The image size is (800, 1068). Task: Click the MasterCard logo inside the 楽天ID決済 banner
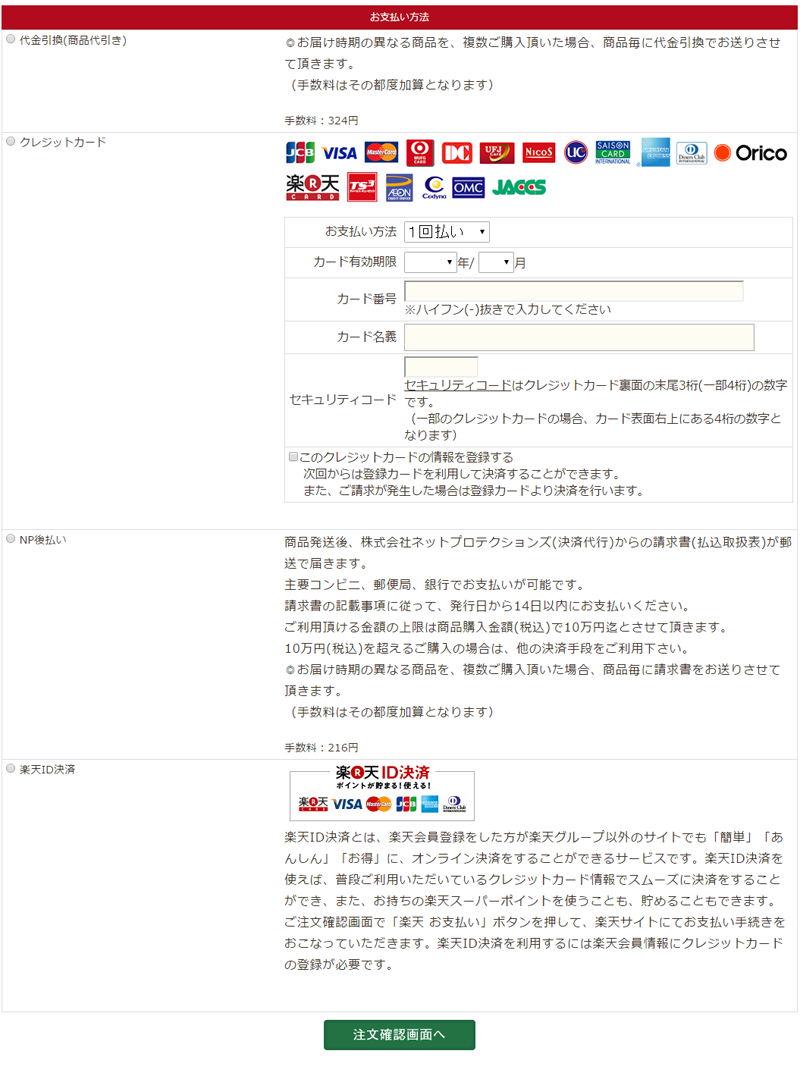point(379,804)
